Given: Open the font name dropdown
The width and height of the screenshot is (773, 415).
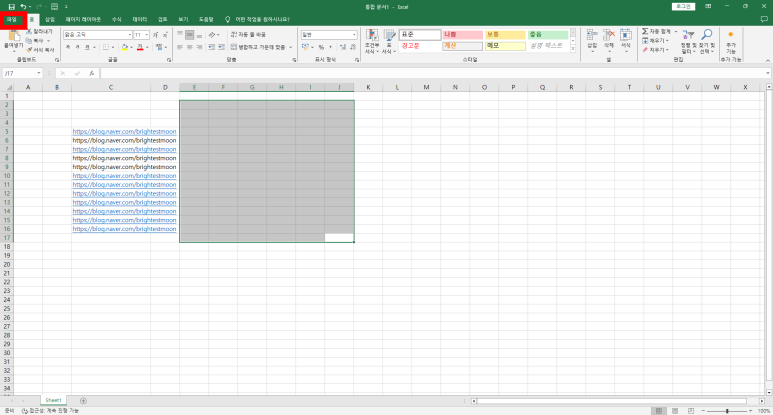Looking at the screenshot, I should click(130, 35).
